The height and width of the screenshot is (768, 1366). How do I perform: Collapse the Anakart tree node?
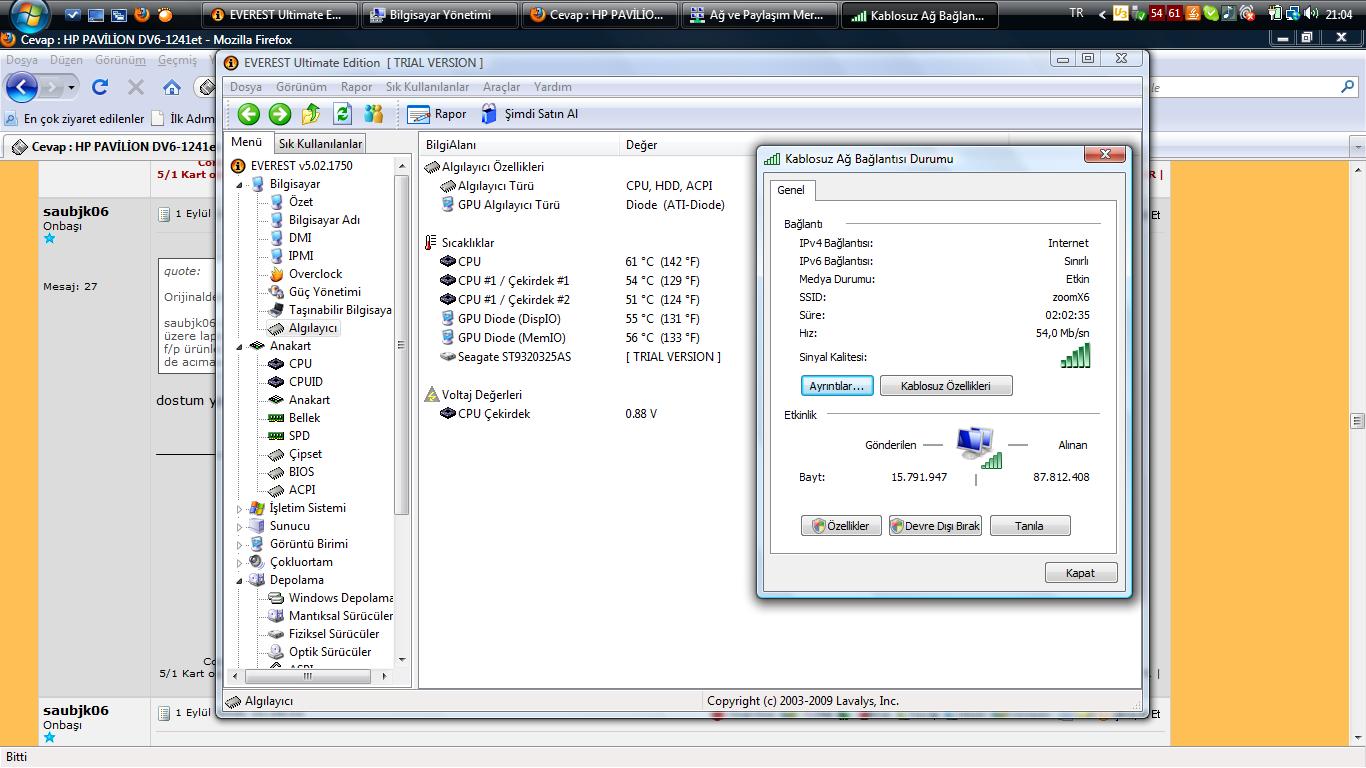pos(239,347)
